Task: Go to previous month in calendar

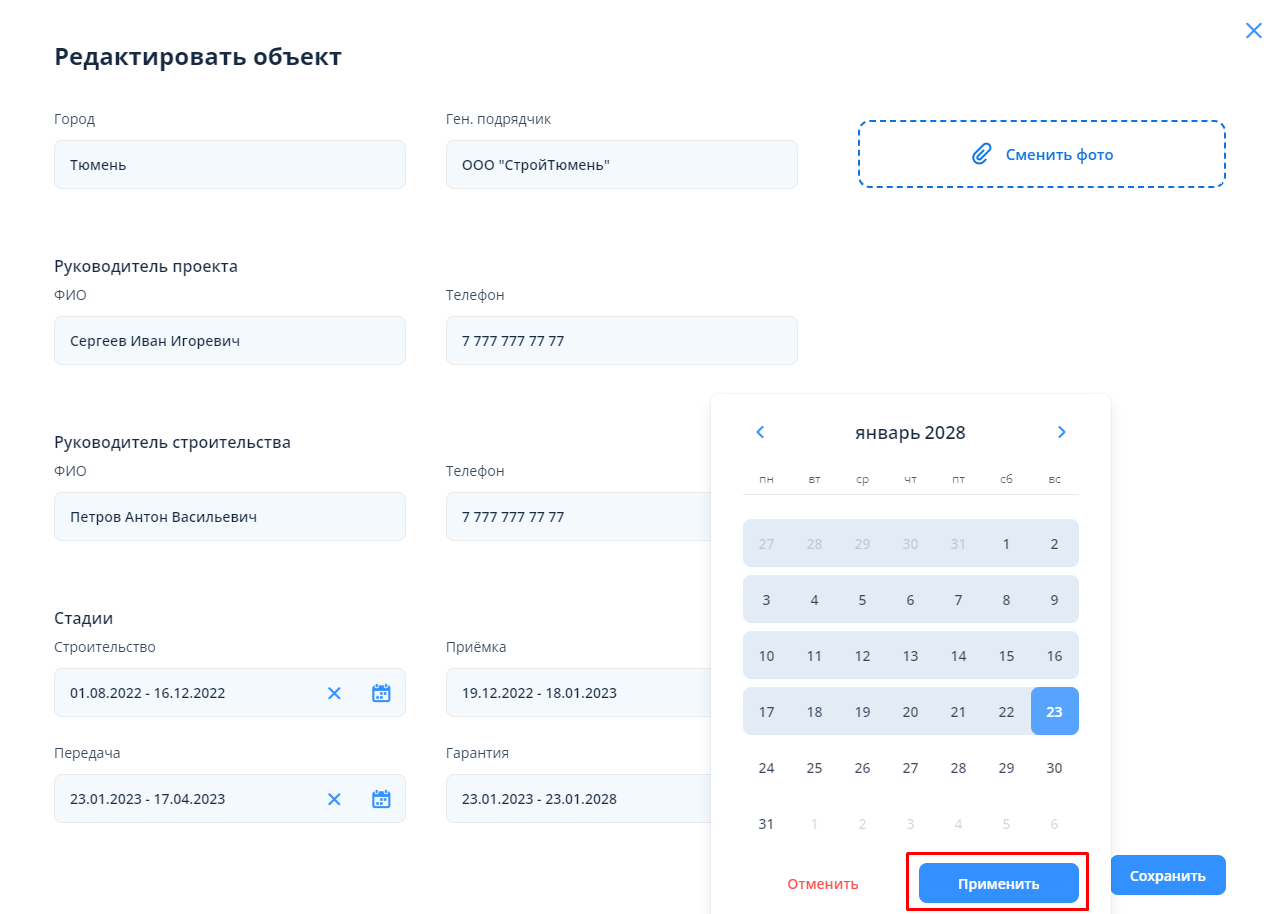Action: tap(760, 432)
